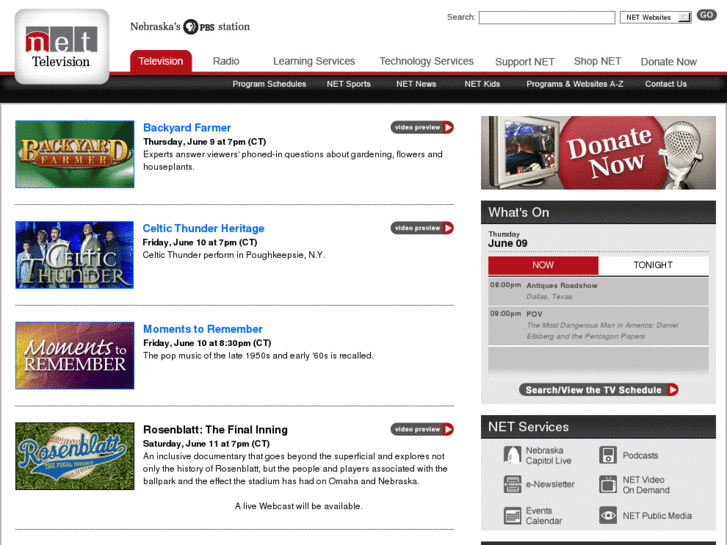Click the Nebraska Capitol Live link text
Image resolution: width=727 pixels, height=545 pixels.
(x=548, y=455)
